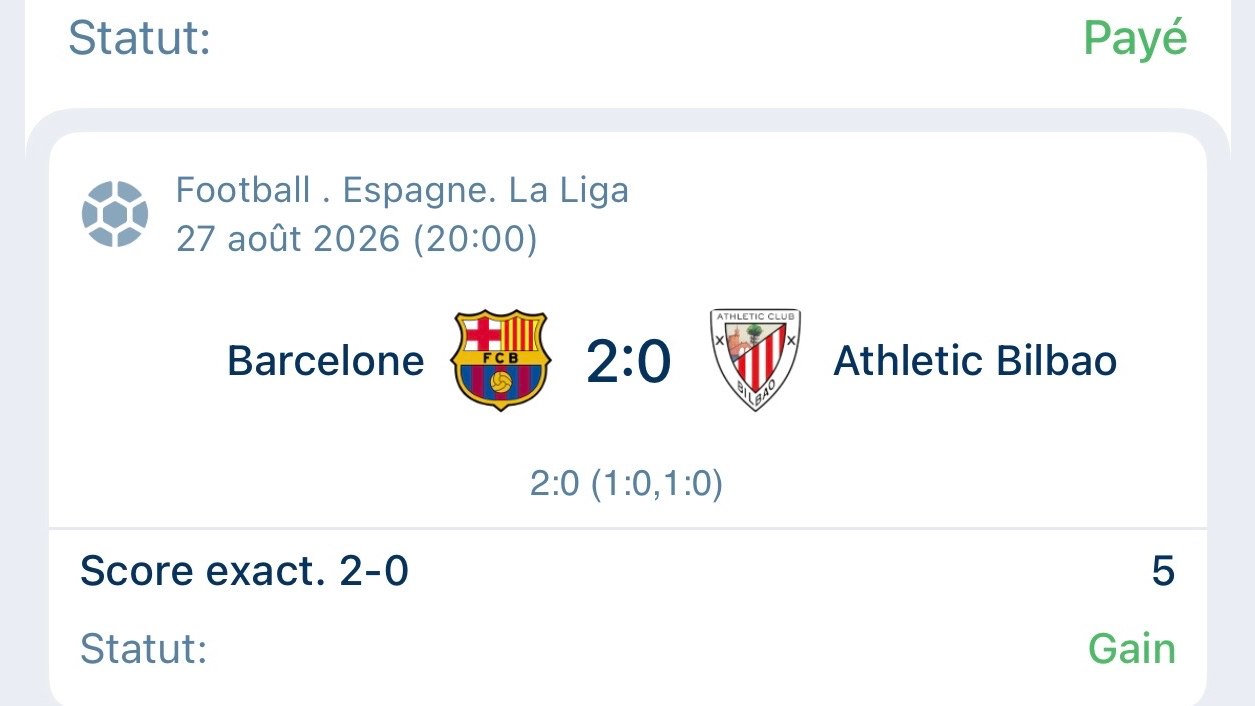The height and width of the screenshot is (706, 1255).
Task: Tap the green Gain status
Action: [1132, 649]
